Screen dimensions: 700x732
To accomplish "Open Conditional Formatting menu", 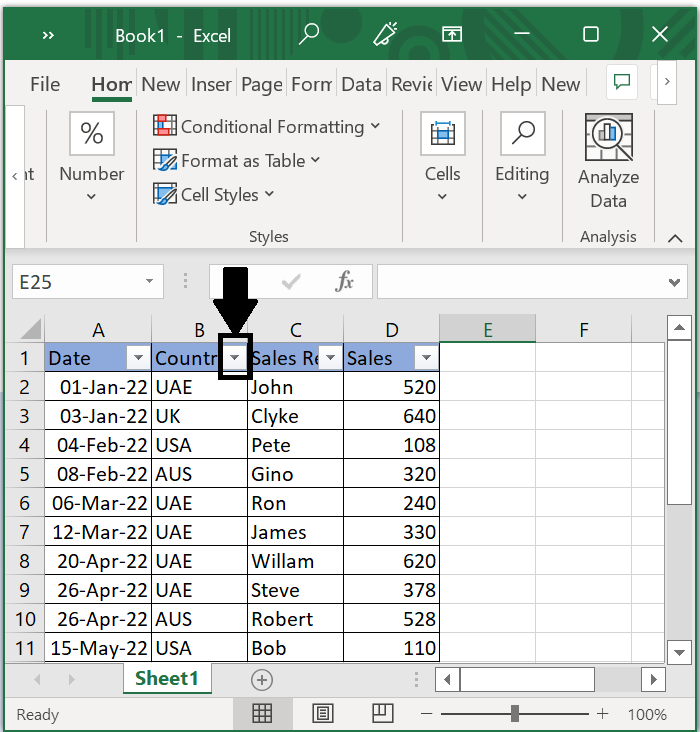I will [x=267, y=127].
